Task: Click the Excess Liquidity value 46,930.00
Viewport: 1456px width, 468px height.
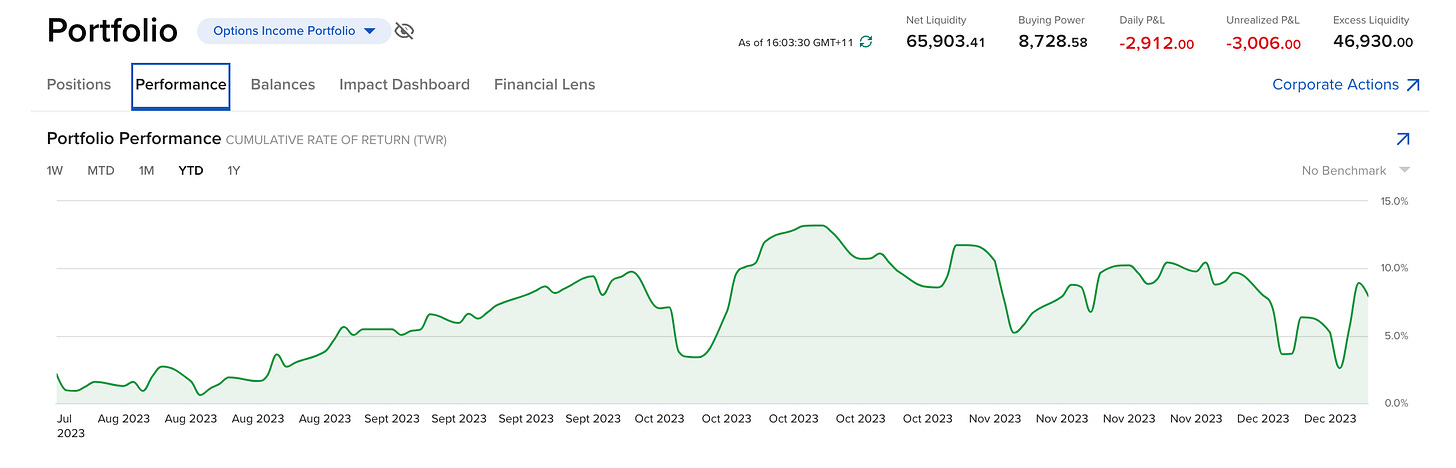Action: [1373, 42]
